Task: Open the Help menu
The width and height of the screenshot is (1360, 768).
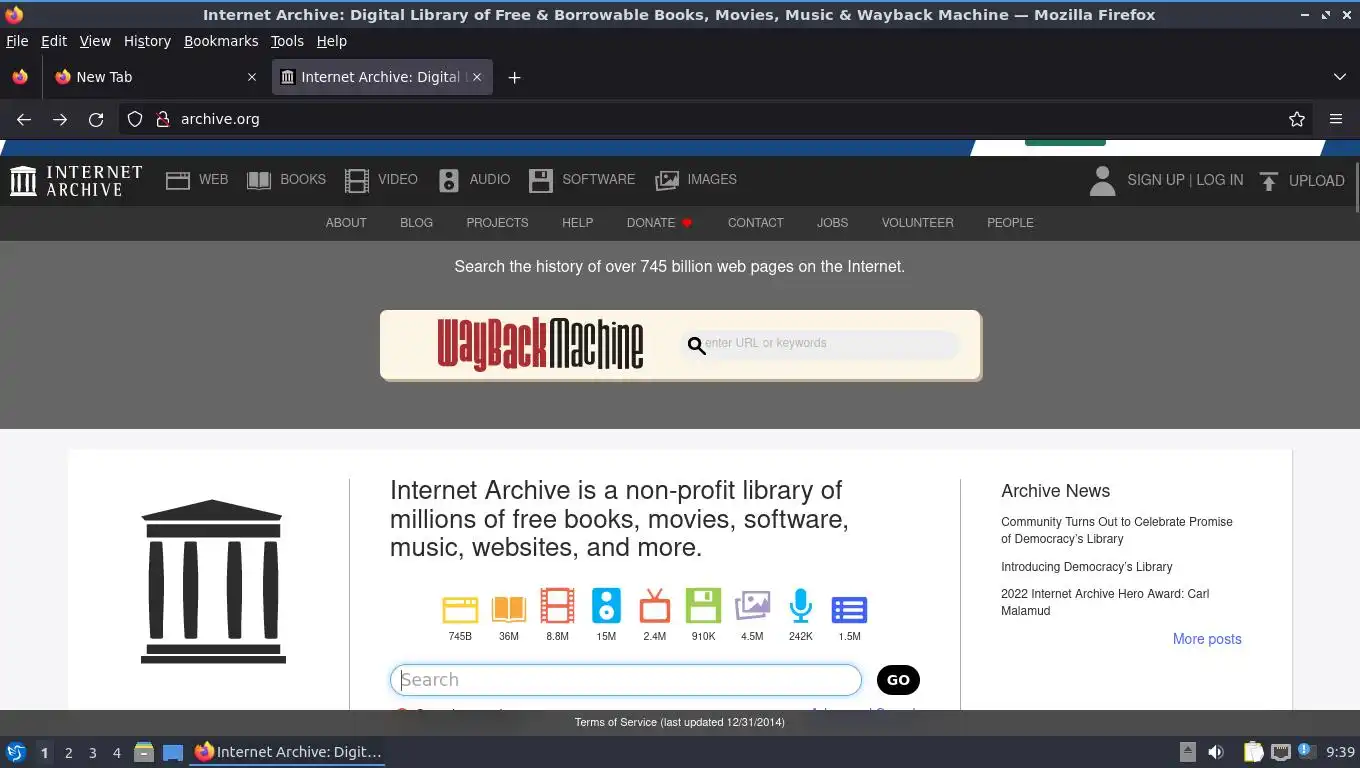Action: click(331, 41)
